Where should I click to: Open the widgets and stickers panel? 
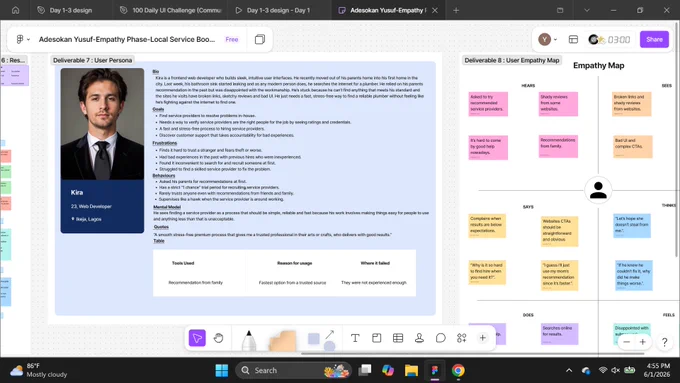[x=461, y=338]
